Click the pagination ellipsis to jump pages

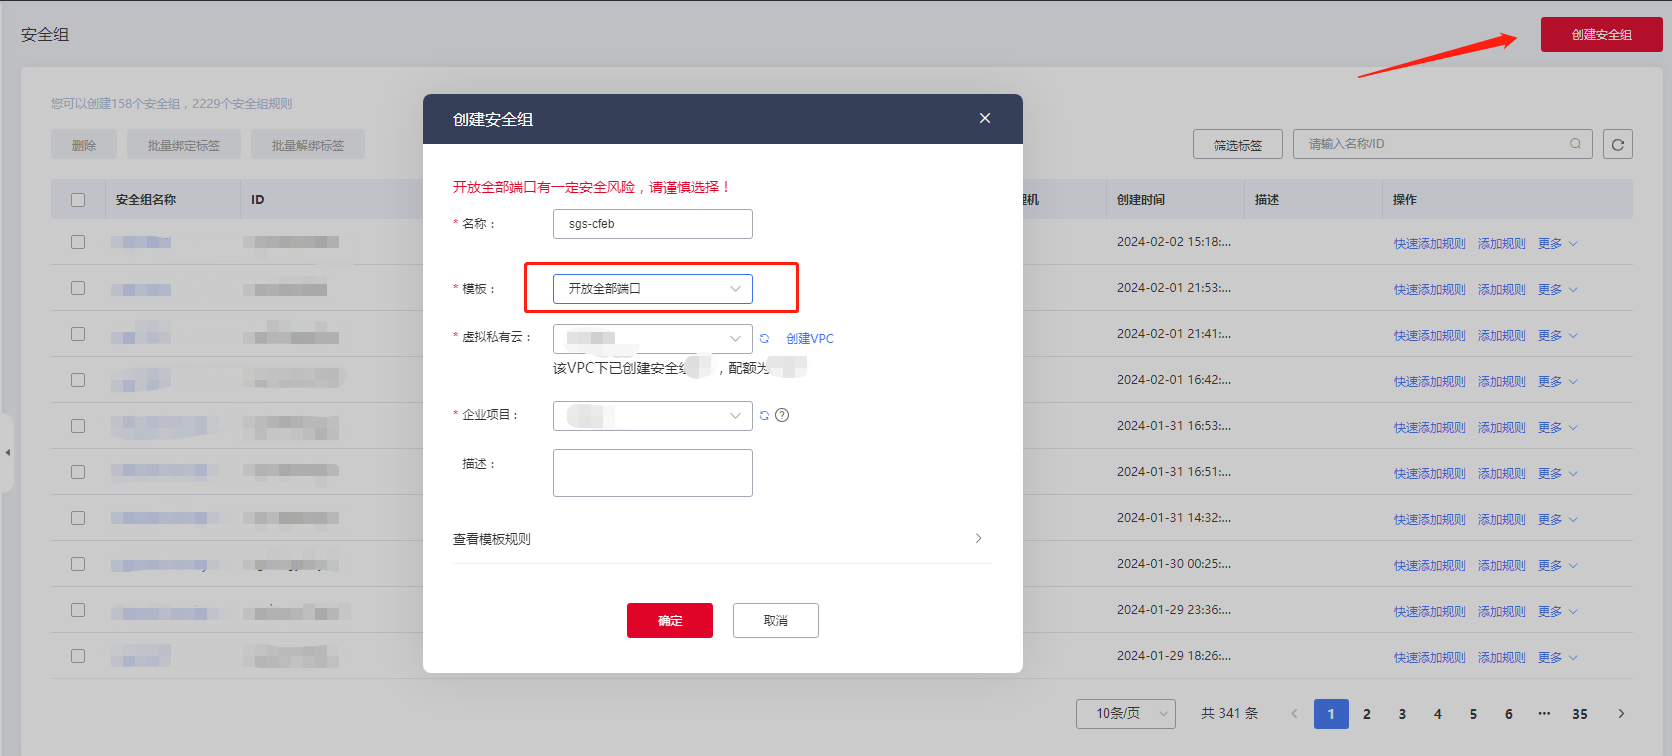[1544, 714]
